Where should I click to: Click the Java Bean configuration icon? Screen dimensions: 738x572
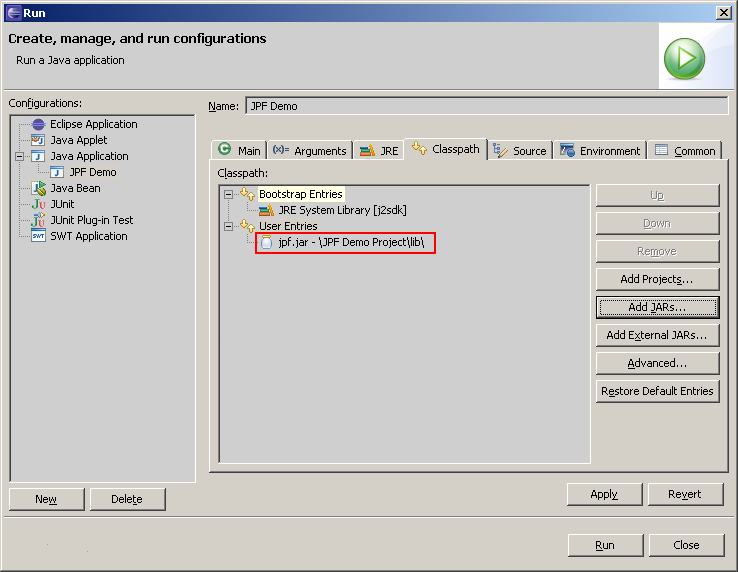coord(38,188)
